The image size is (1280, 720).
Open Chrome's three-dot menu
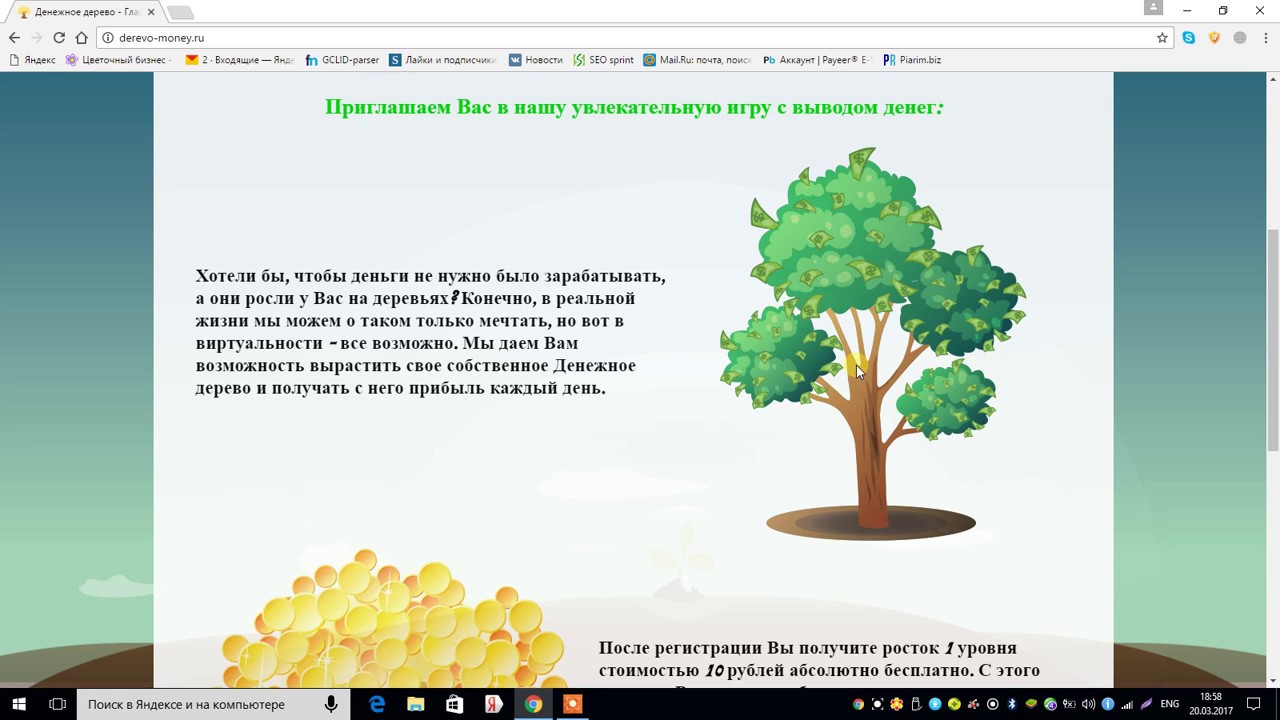pyautogui.click(x=1264, y=38)
